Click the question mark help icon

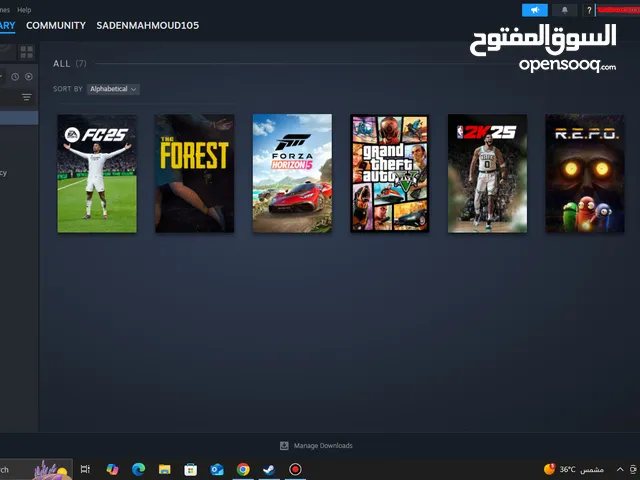tap(589, 10)
